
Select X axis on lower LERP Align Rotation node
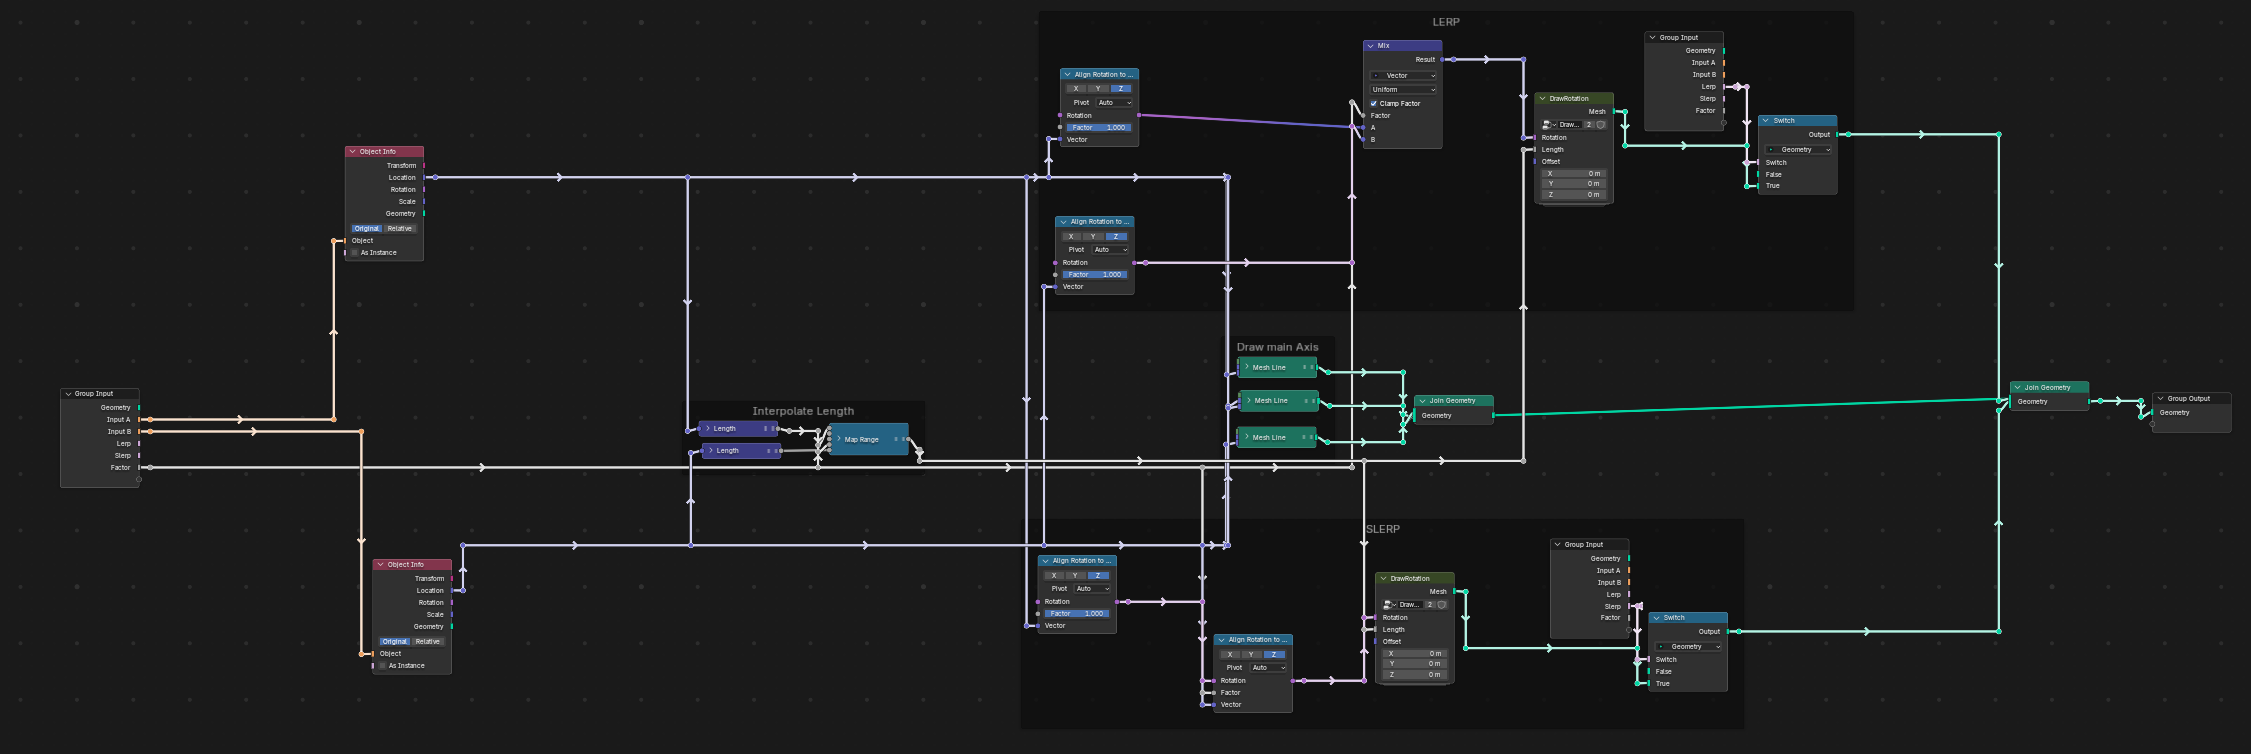click(x=1071, y=237)
